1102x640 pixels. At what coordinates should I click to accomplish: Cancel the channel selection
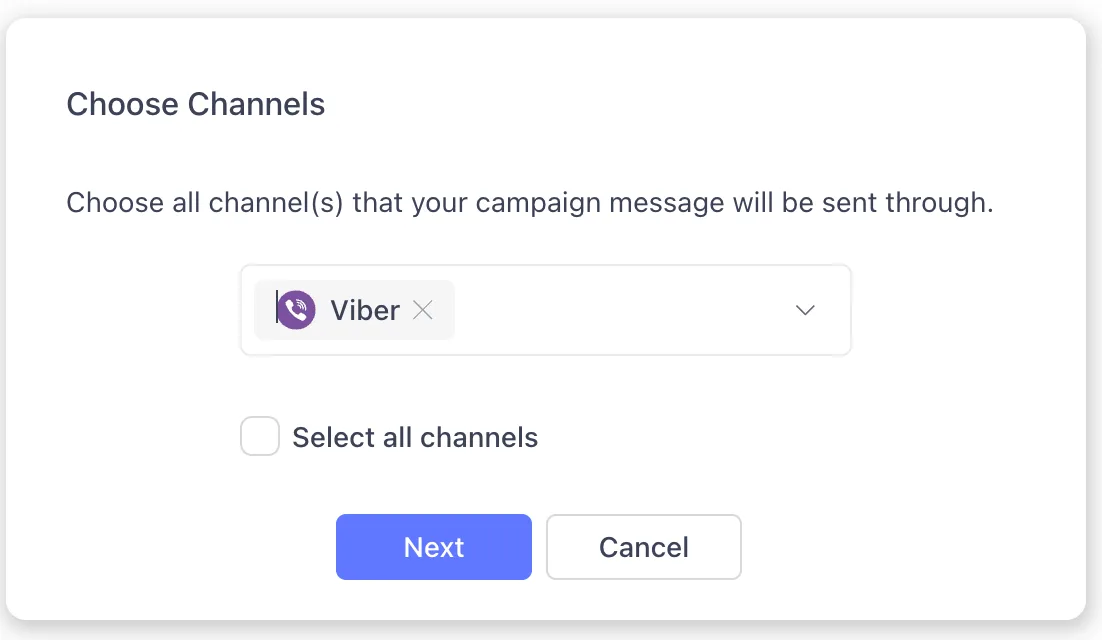pyautogui.click(x=643, y=547)
